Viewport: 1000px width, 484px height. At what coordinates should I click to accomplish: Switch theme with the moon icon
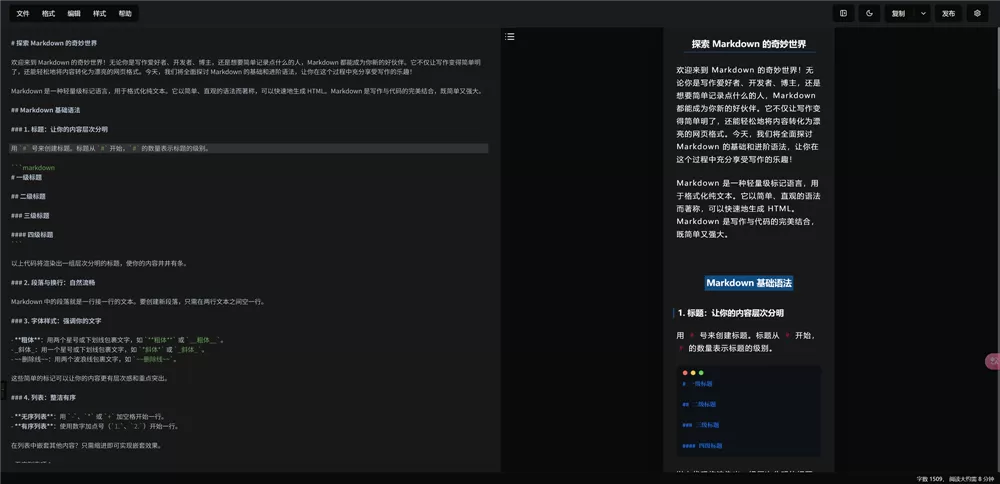[x=869, y=14]
